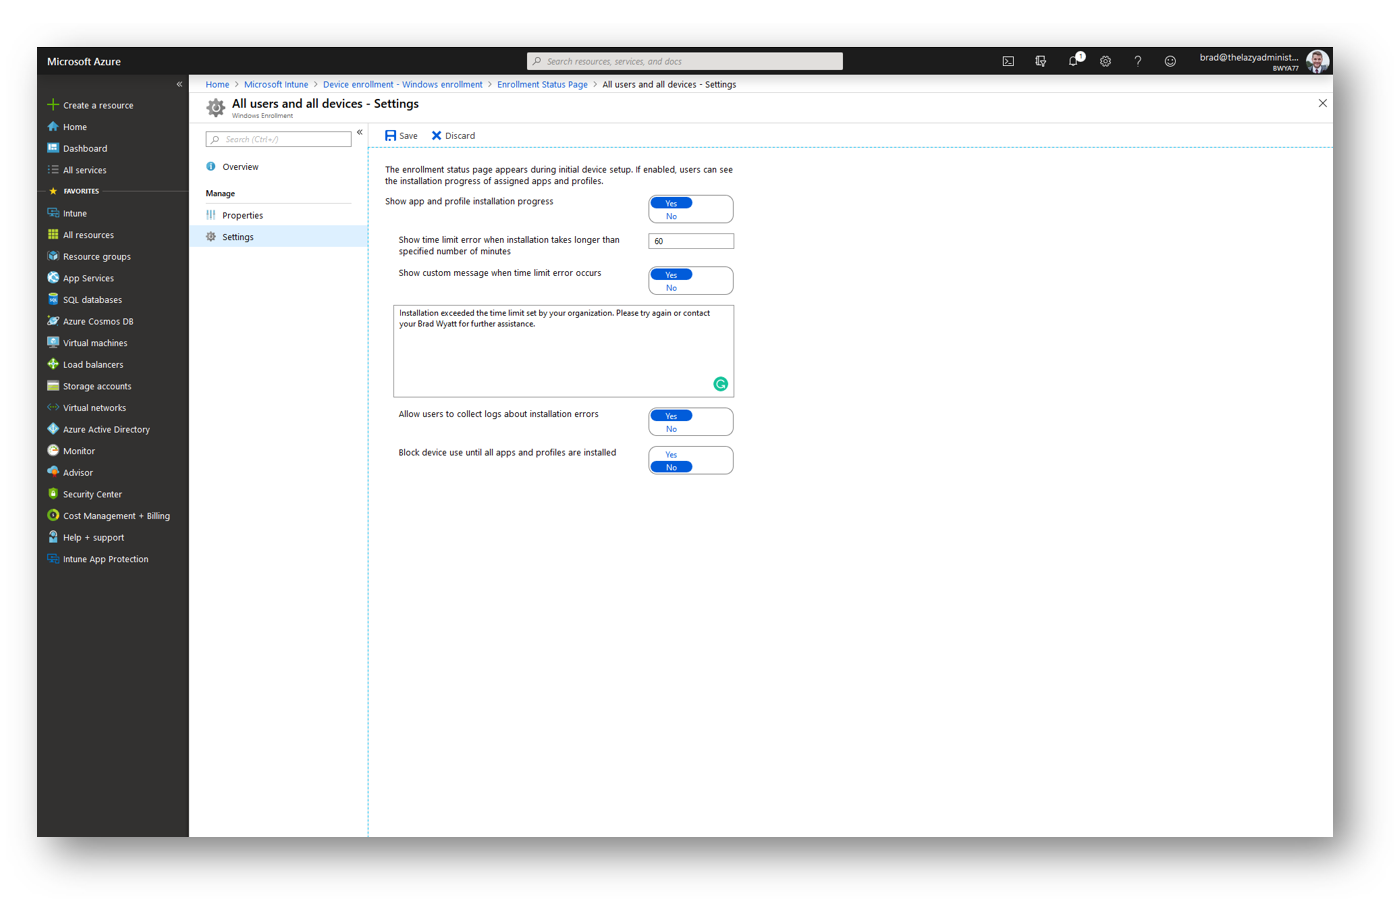The image size is (1394, 913).
Task: Open the help question mark icon
Action: click(x=1137, y=61)
